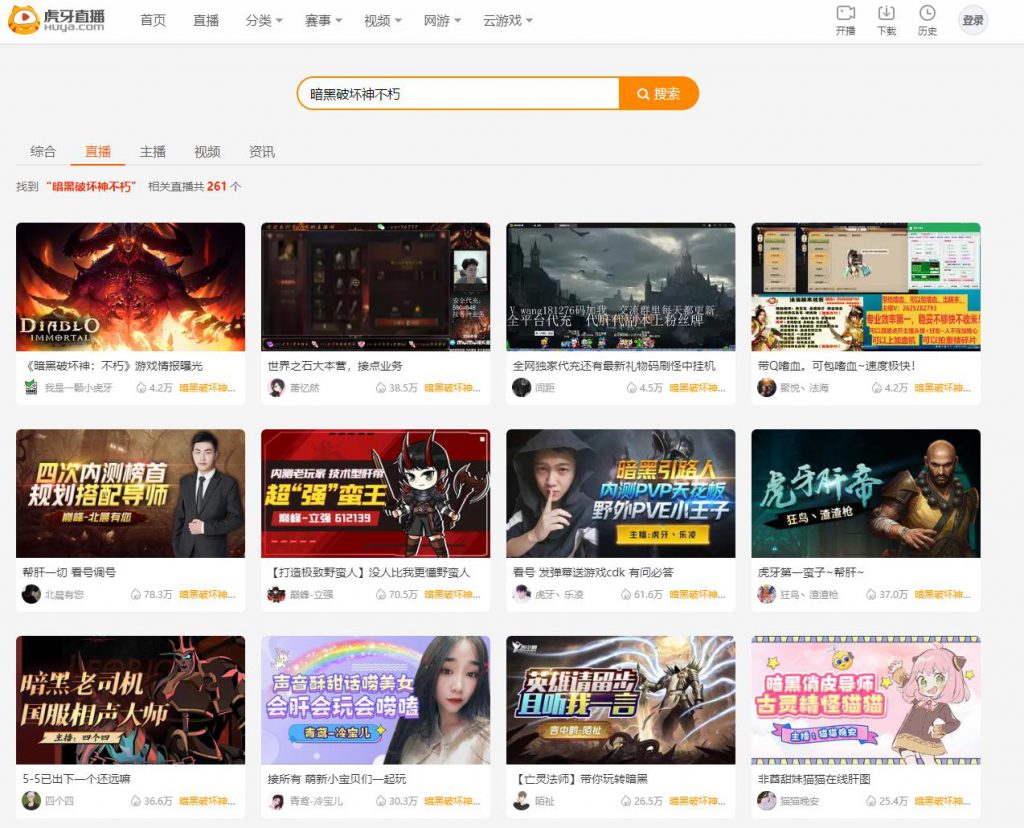The height and width of the screenshot is (828, 1024).
Task: Open the 声音酥甜话唠美女 stream thumbnail
Action: pos(376,700)
